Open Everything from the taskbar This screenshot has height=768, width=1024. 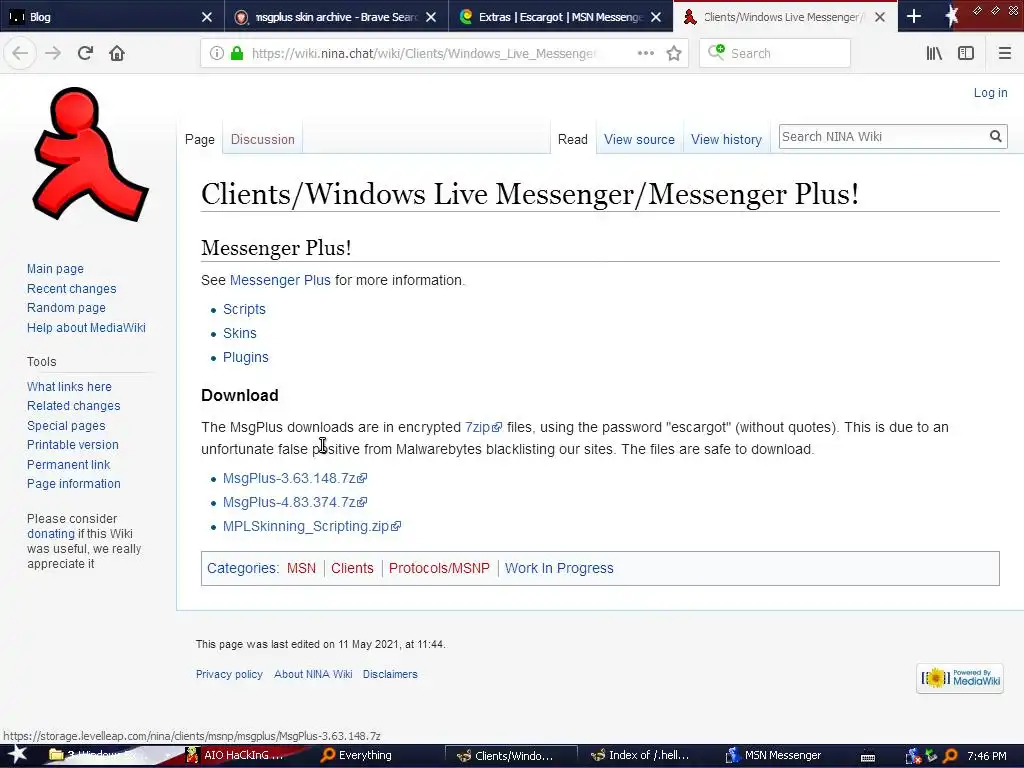click(357, 755)
